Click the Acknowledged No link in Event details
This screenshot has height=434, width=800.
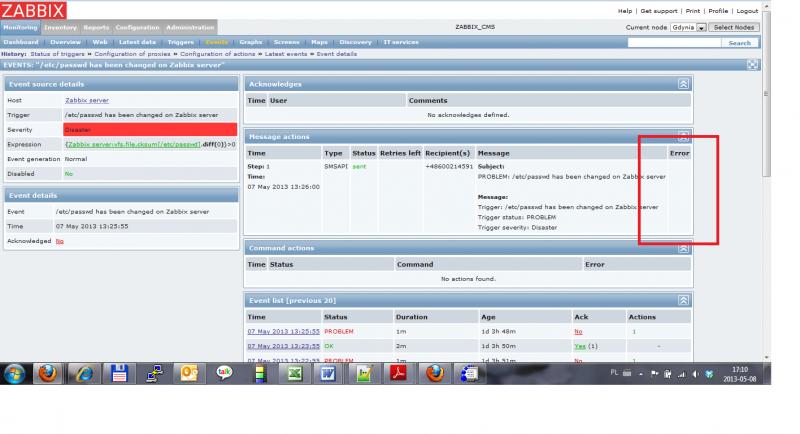tap(60, 241)
